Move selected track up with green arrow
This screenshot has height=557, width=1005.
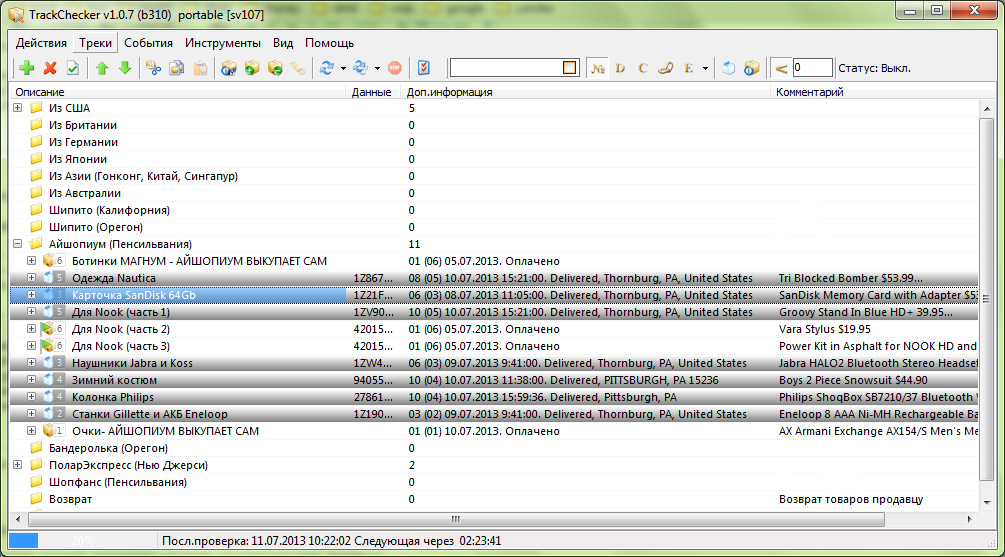pos(102,68)
